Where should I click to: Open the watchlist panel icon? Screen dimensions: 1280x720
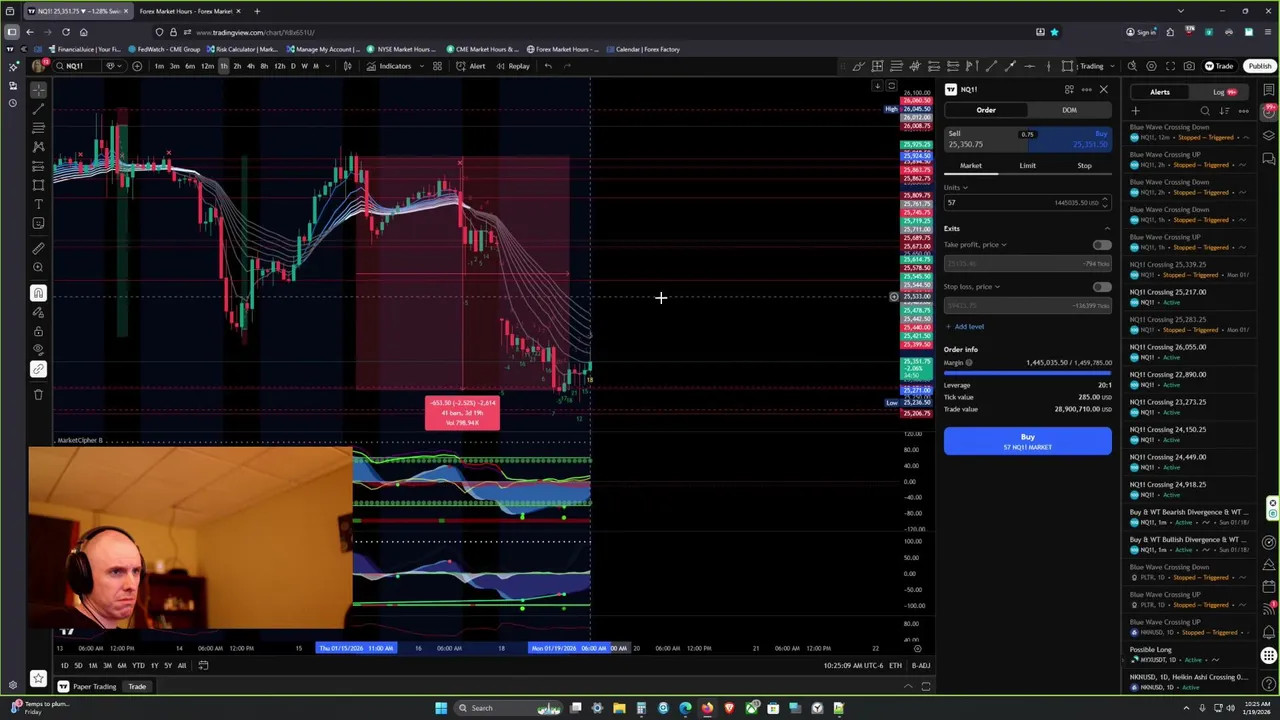click(x=1269, y=90)
